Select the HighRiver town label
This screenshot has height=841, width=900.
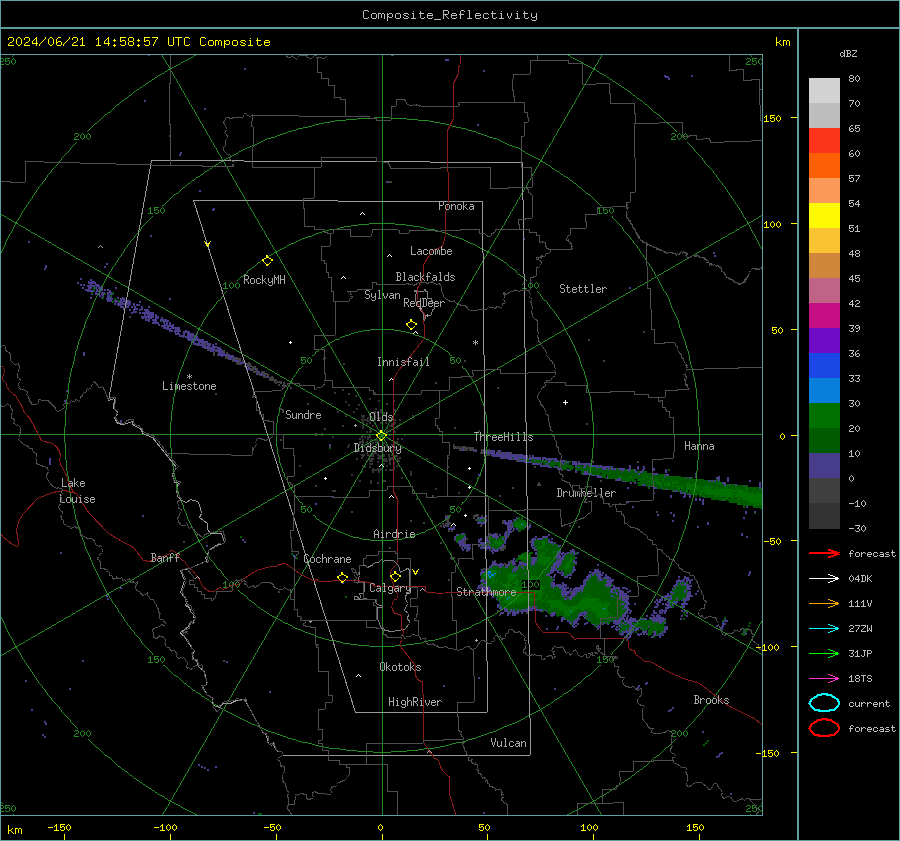[415, 702]
